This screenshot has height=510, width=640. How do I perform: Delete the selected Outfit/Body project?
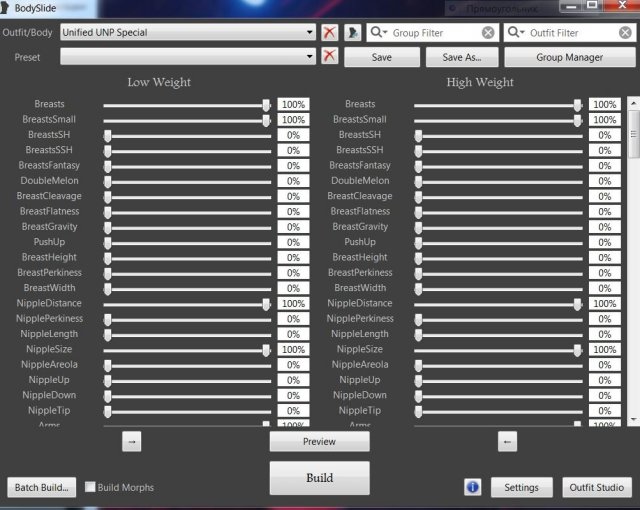[x=330, y=33]
